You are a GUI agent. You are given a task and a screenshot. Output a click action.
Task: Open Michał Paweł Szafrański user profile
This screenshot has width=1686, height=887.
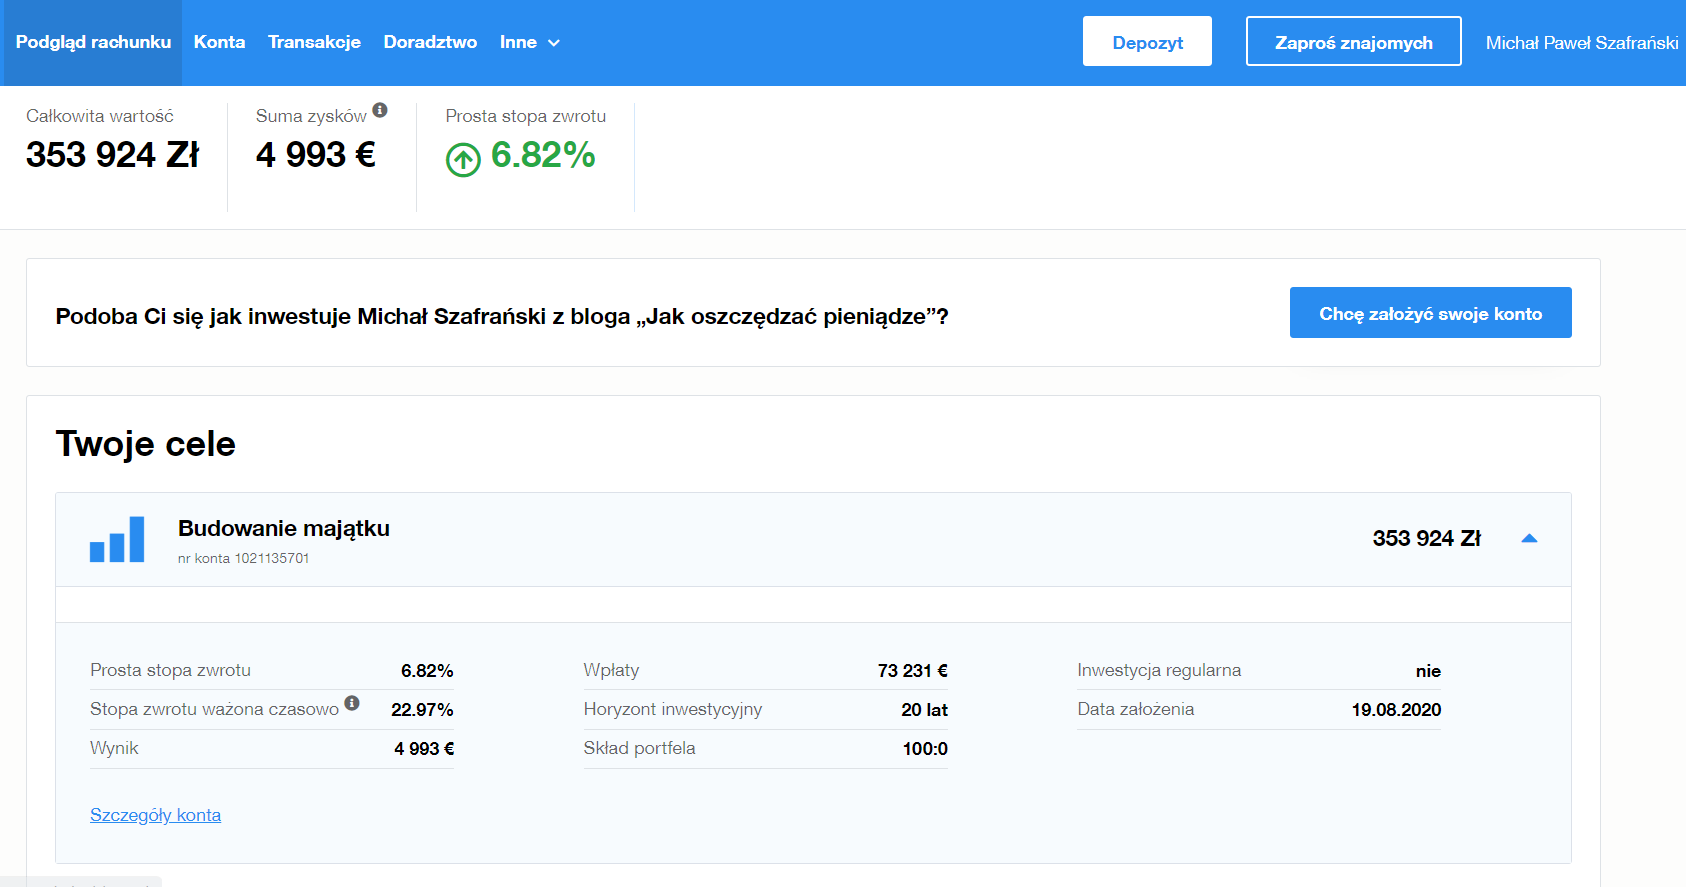1581,43
